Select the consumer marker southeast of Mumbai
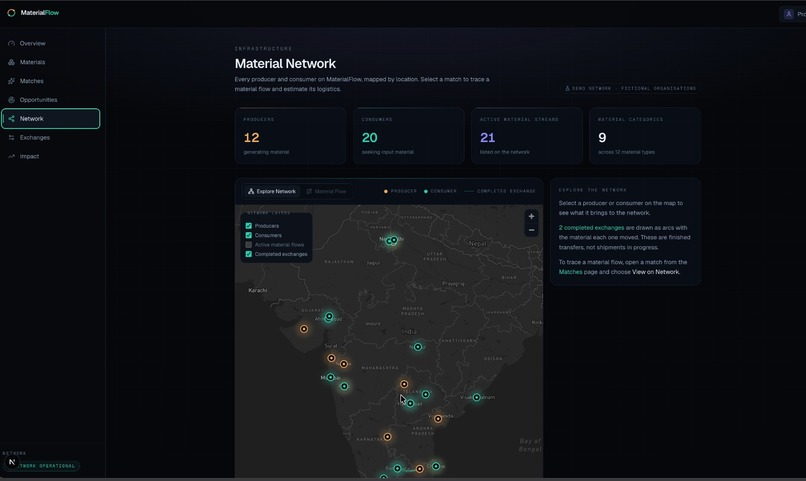Image resolution: width=806 pixels, height=481 pixels. (344, 386)
